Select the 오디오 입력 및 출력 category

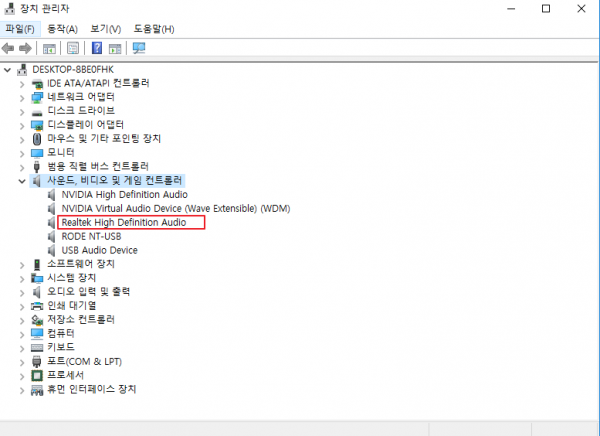click(x=88, y=292)
